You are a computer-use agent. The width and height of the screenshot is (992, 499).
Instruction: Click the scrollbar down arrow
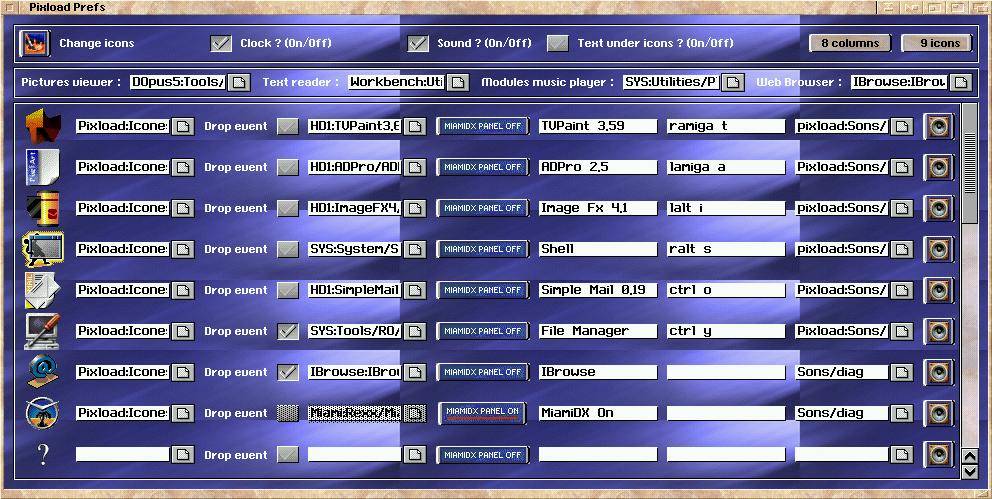(x=969, y=472)
